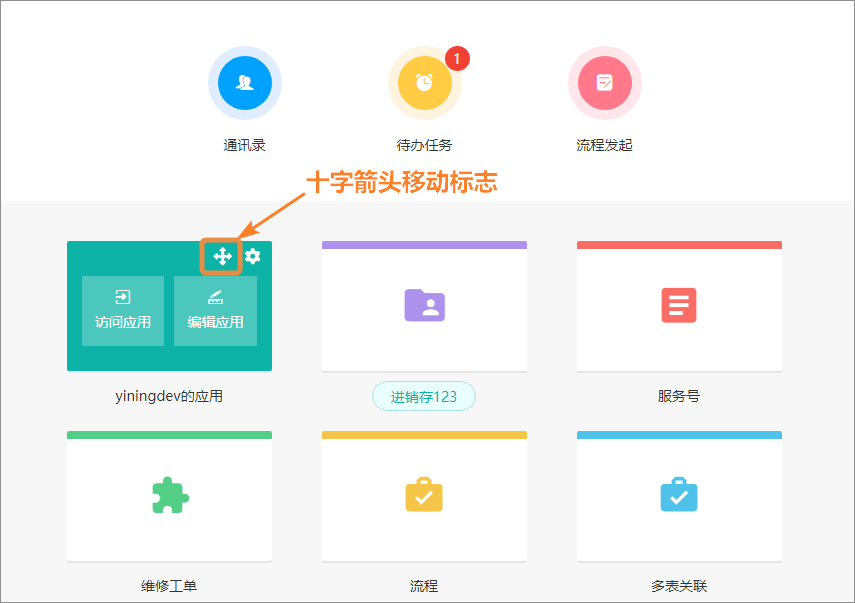Click the purple folder icon card

click(x=424, y=304)
